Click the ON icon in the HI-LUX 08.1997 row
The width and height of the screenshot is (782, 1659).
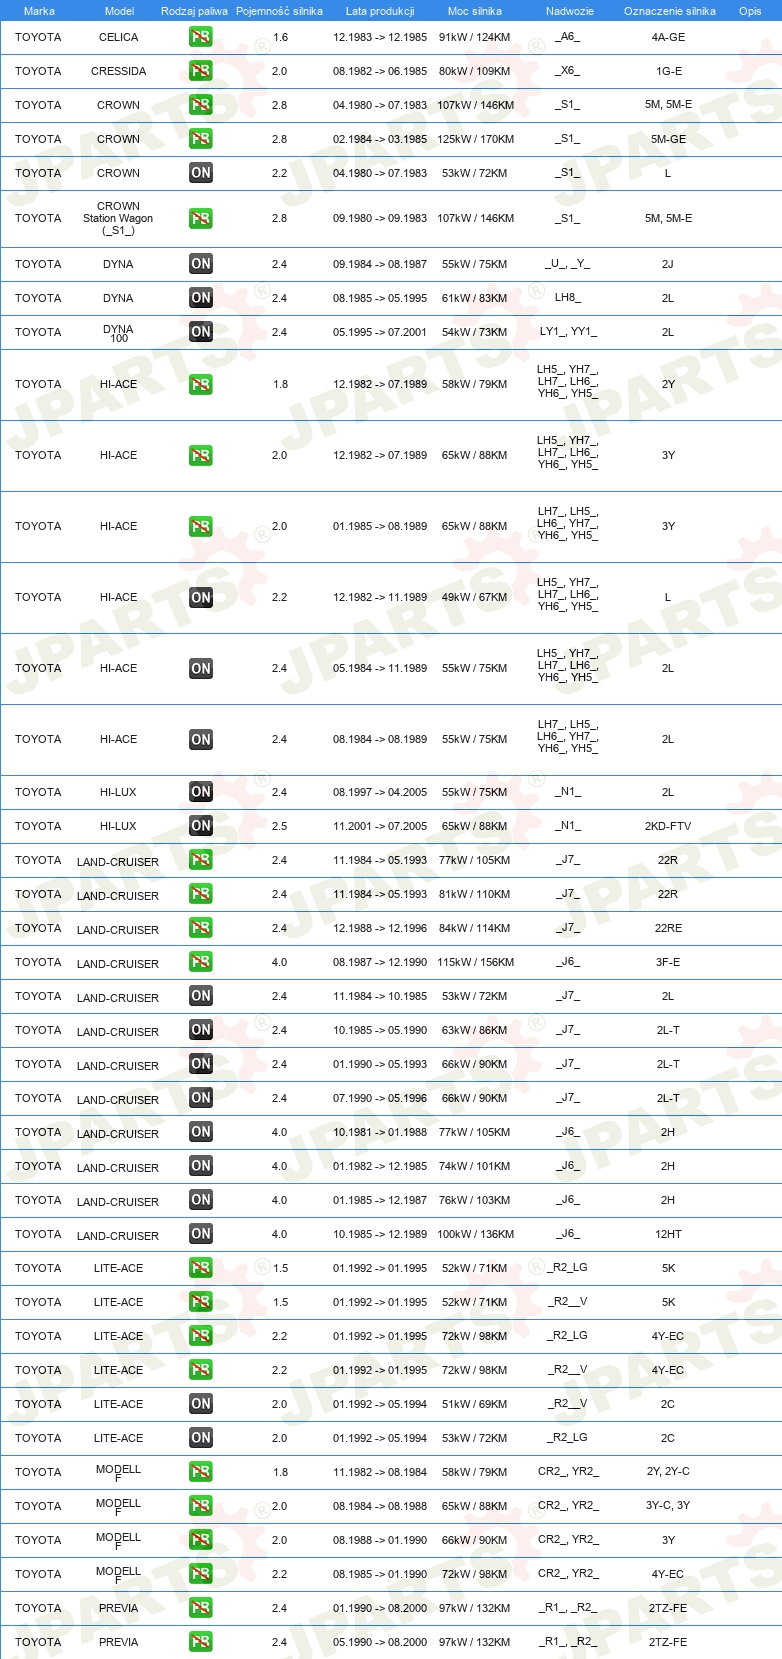click(201, 792)
